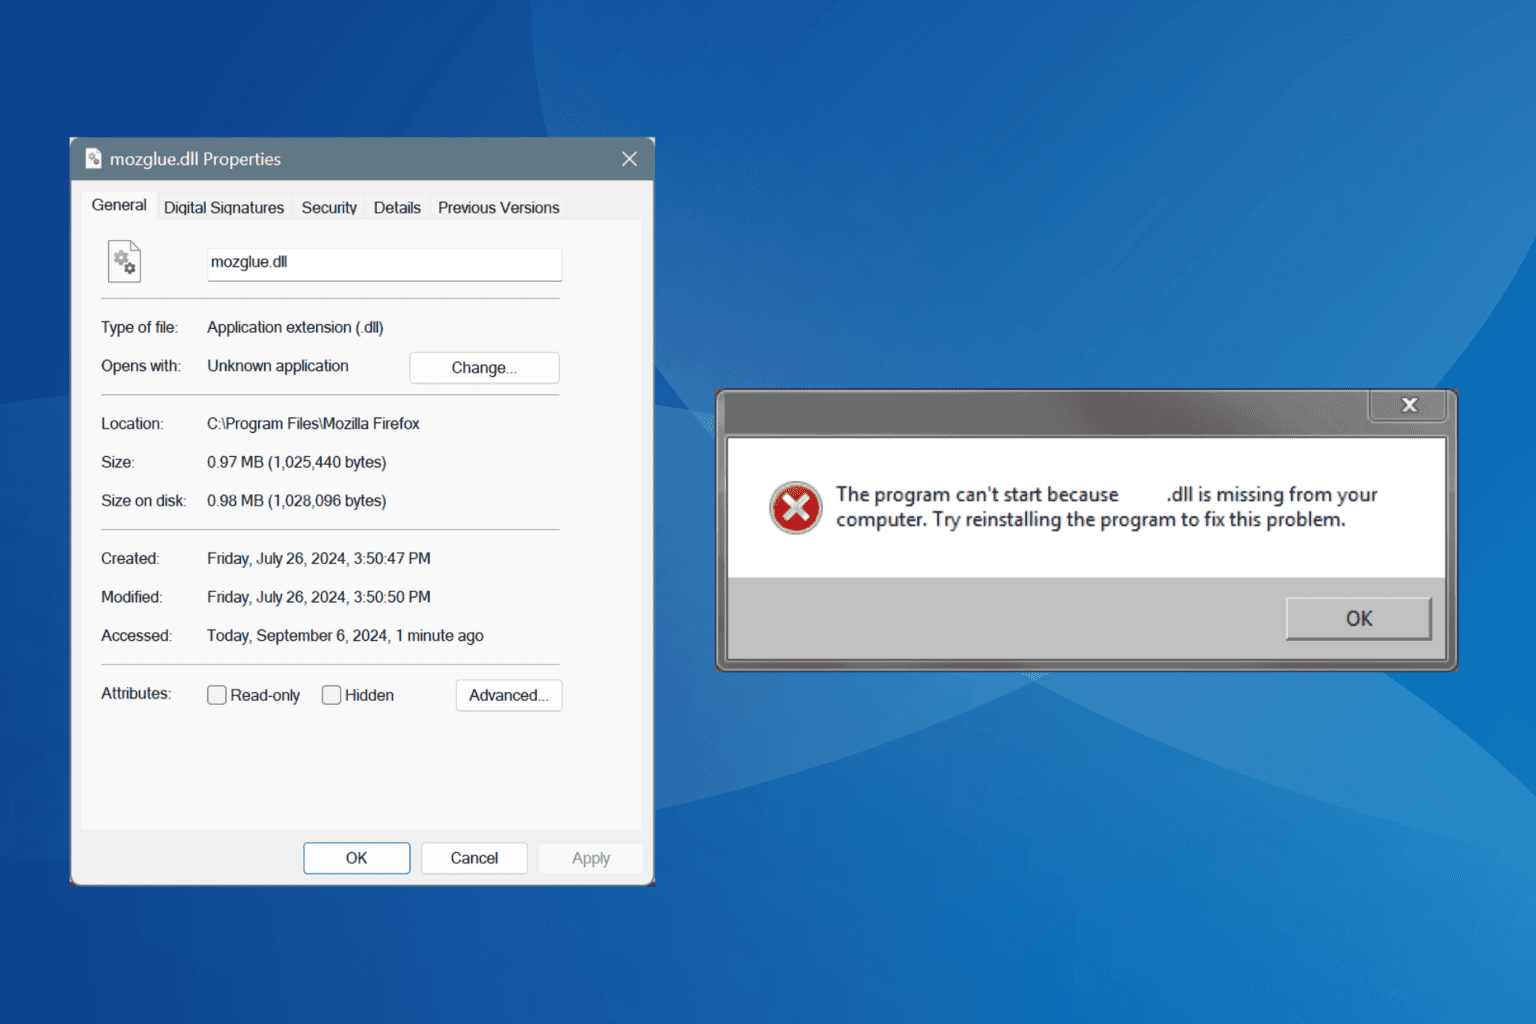Click the red error icon in the dialog

pyautogui.click(x=796, y=508)
